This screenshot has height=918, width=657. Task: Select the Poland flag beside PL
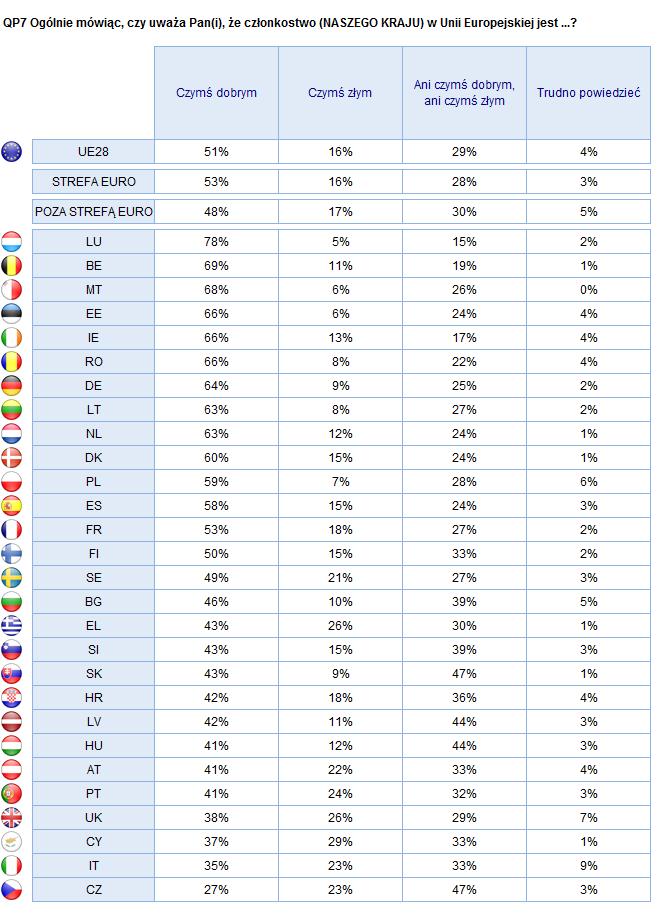tap(11, 481)
